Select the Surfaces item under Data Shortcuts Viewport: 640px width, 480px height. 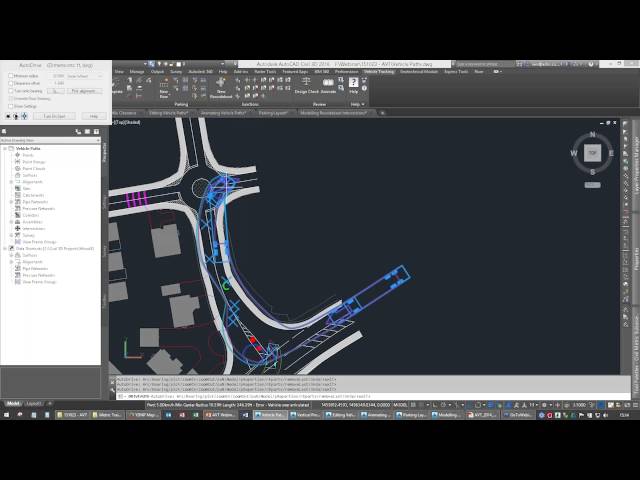[x=30, y=255]
